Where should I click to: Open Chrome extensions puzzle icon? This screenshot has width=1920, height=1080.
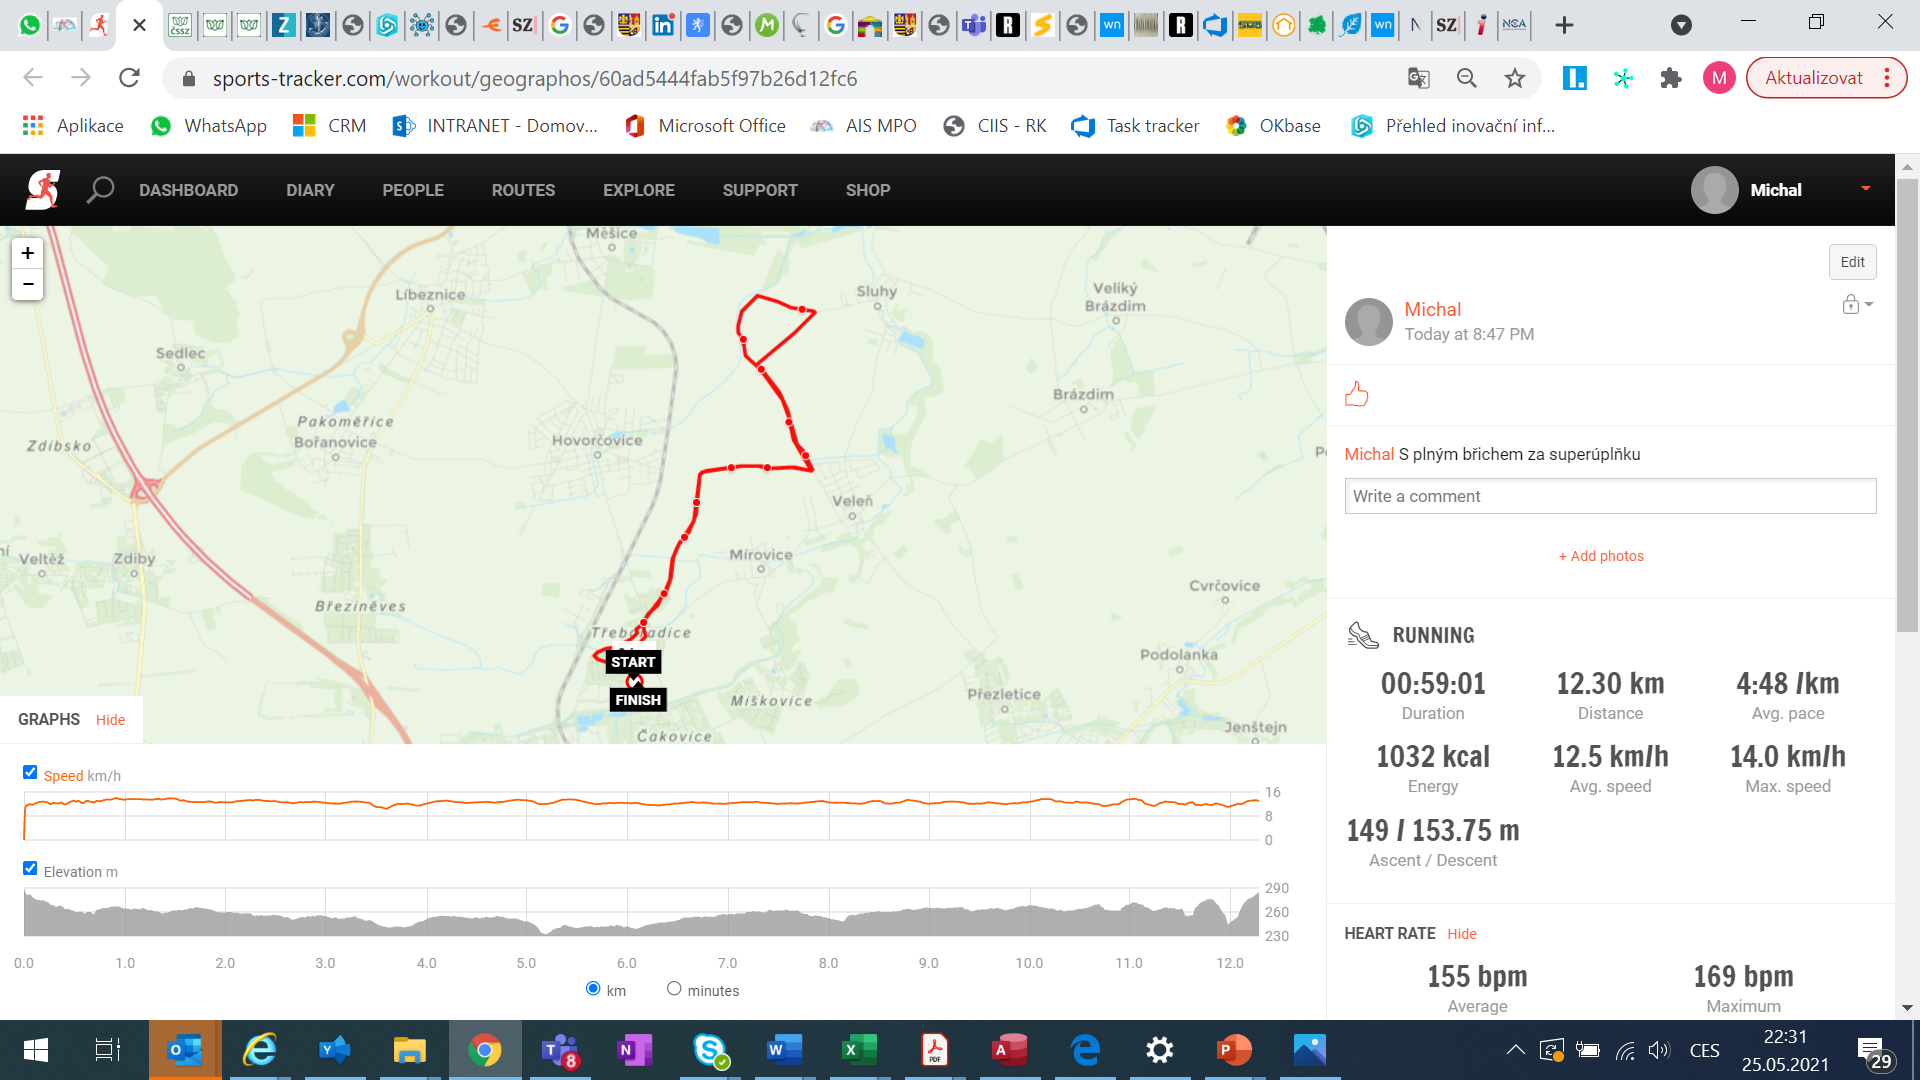point(1671,78)
